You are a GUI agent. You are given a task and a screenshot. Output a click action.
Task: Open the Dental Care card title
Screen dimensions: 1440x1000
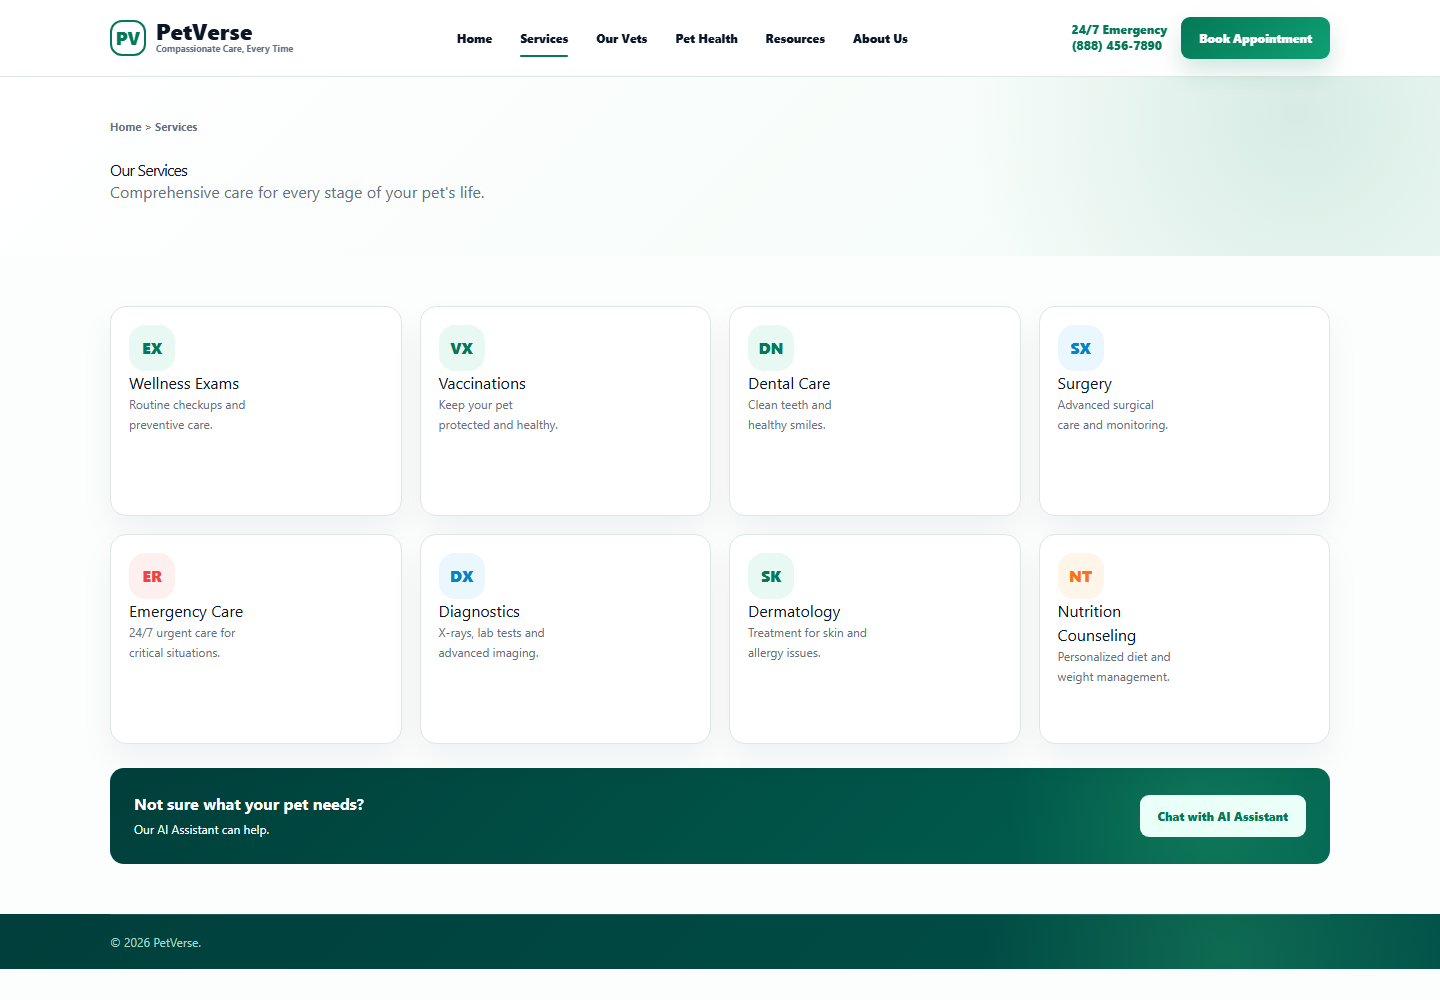[789, 384]
